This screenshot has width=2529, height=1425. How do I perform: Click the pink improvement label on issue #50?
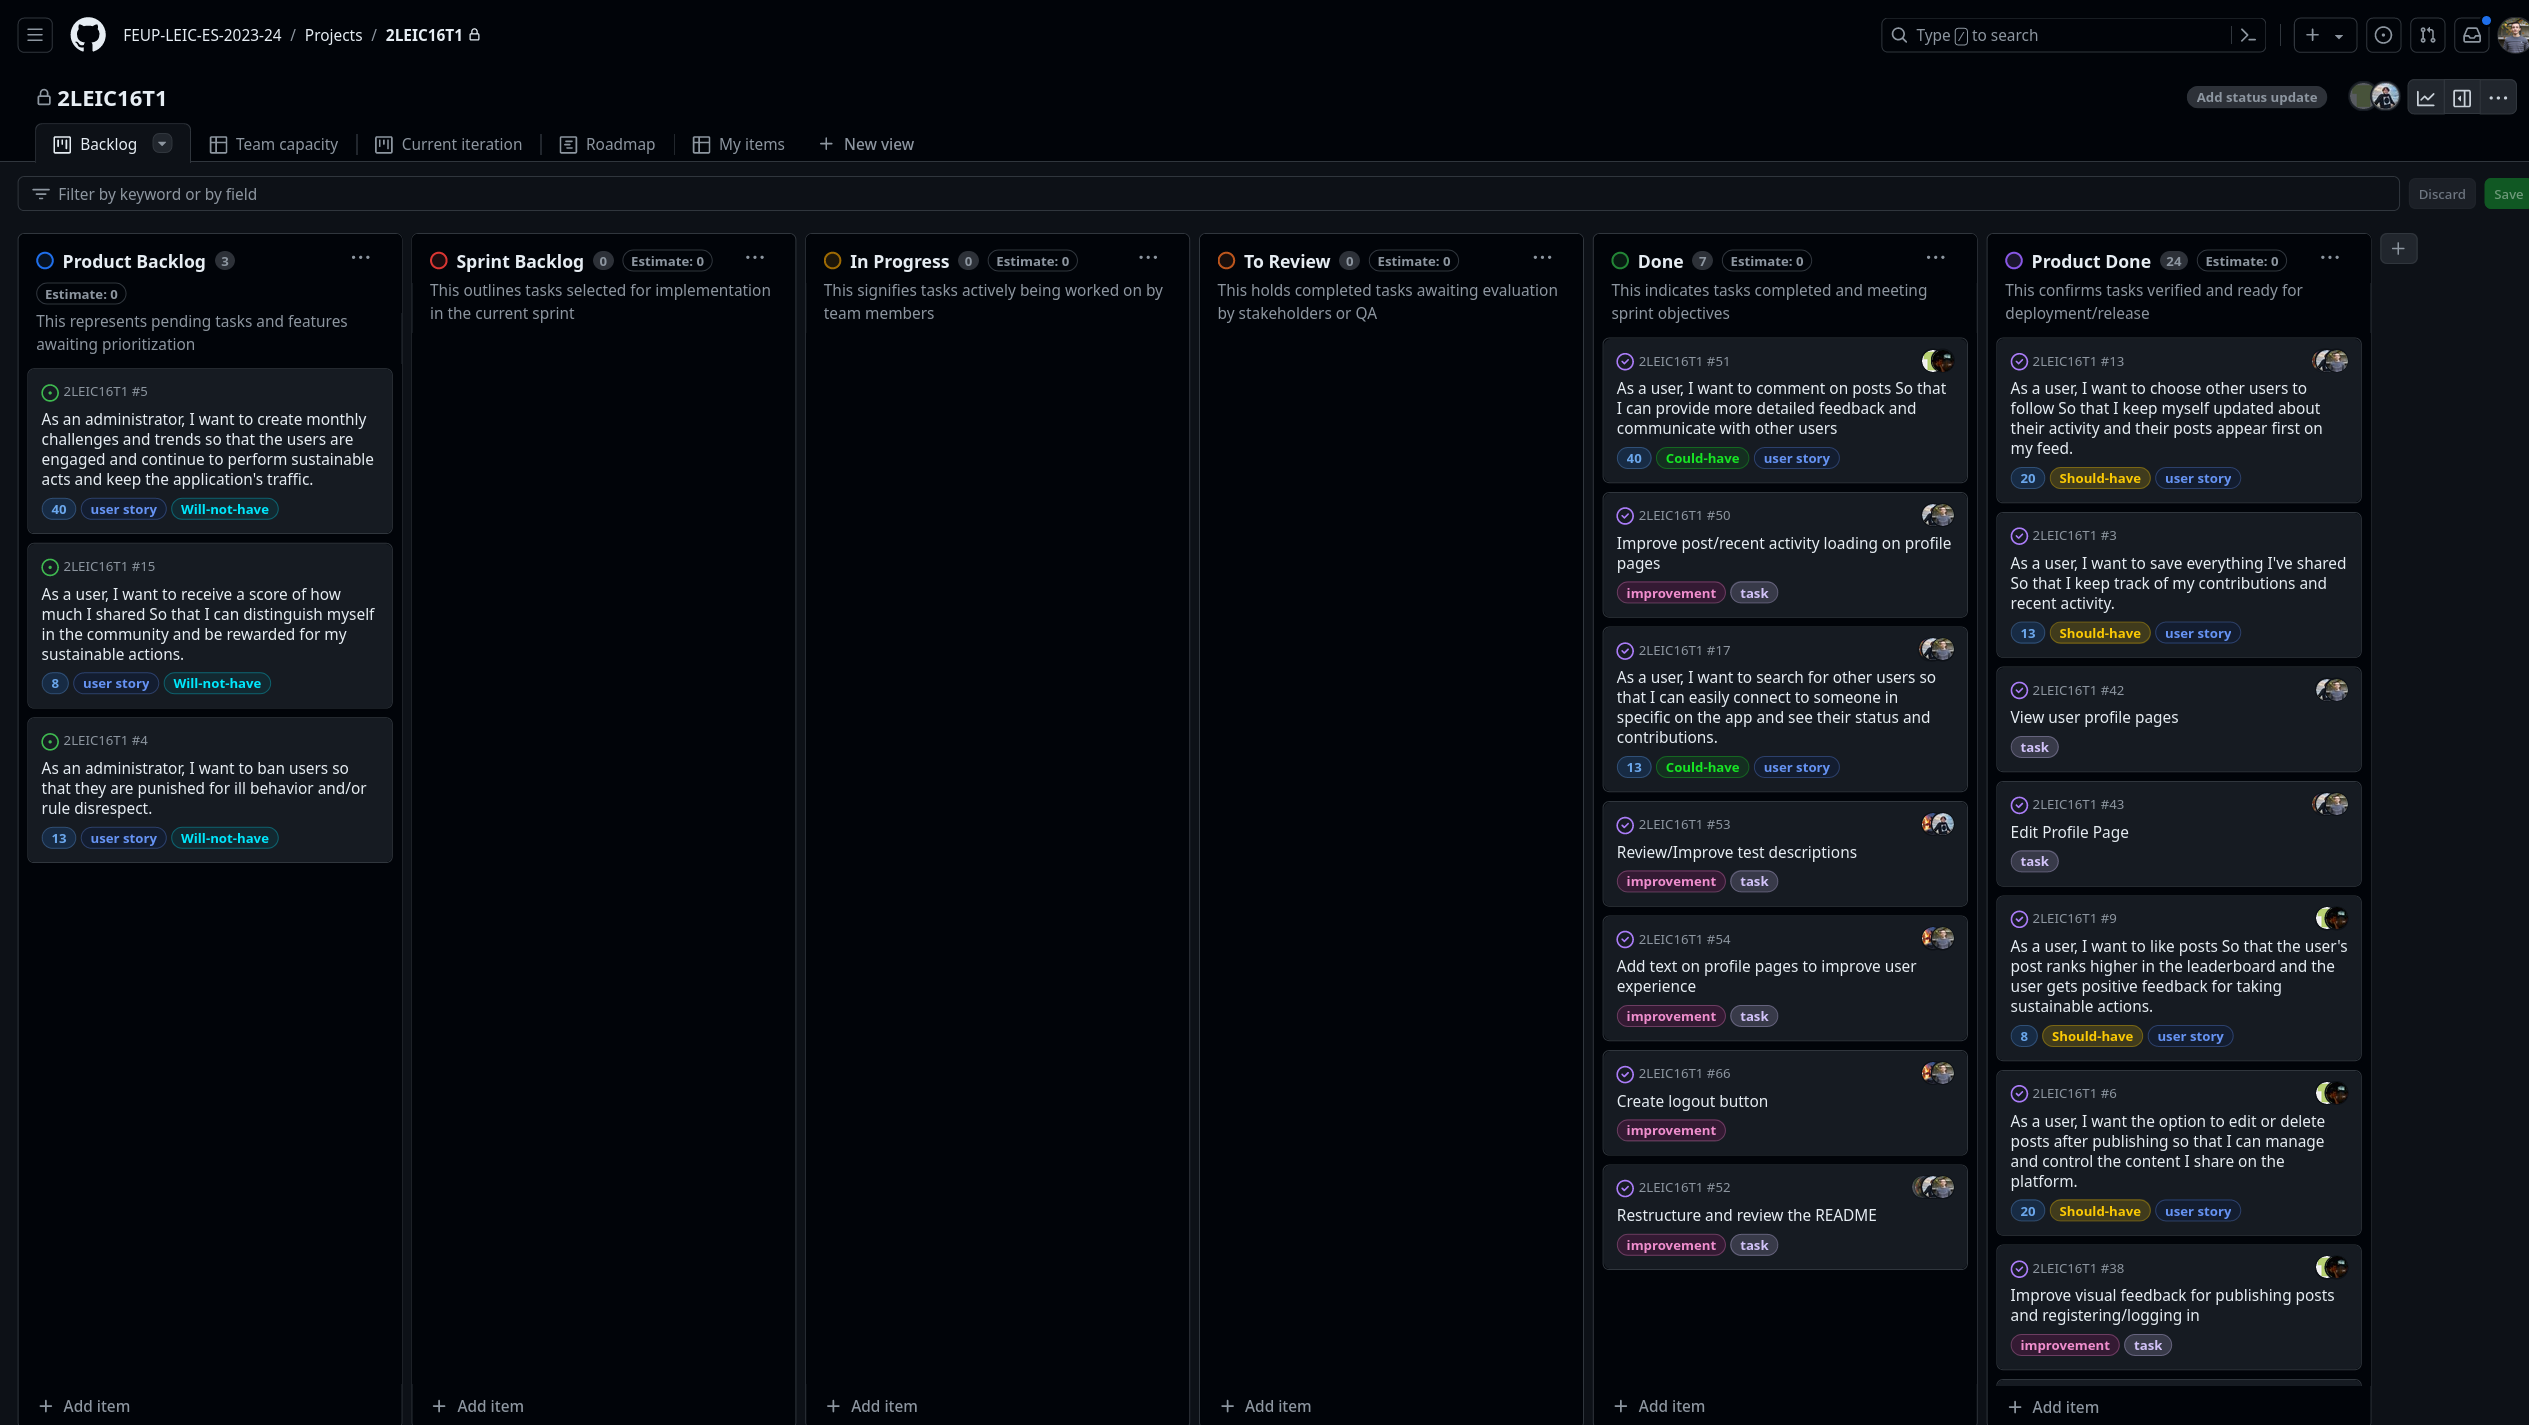coord(1670,593)
